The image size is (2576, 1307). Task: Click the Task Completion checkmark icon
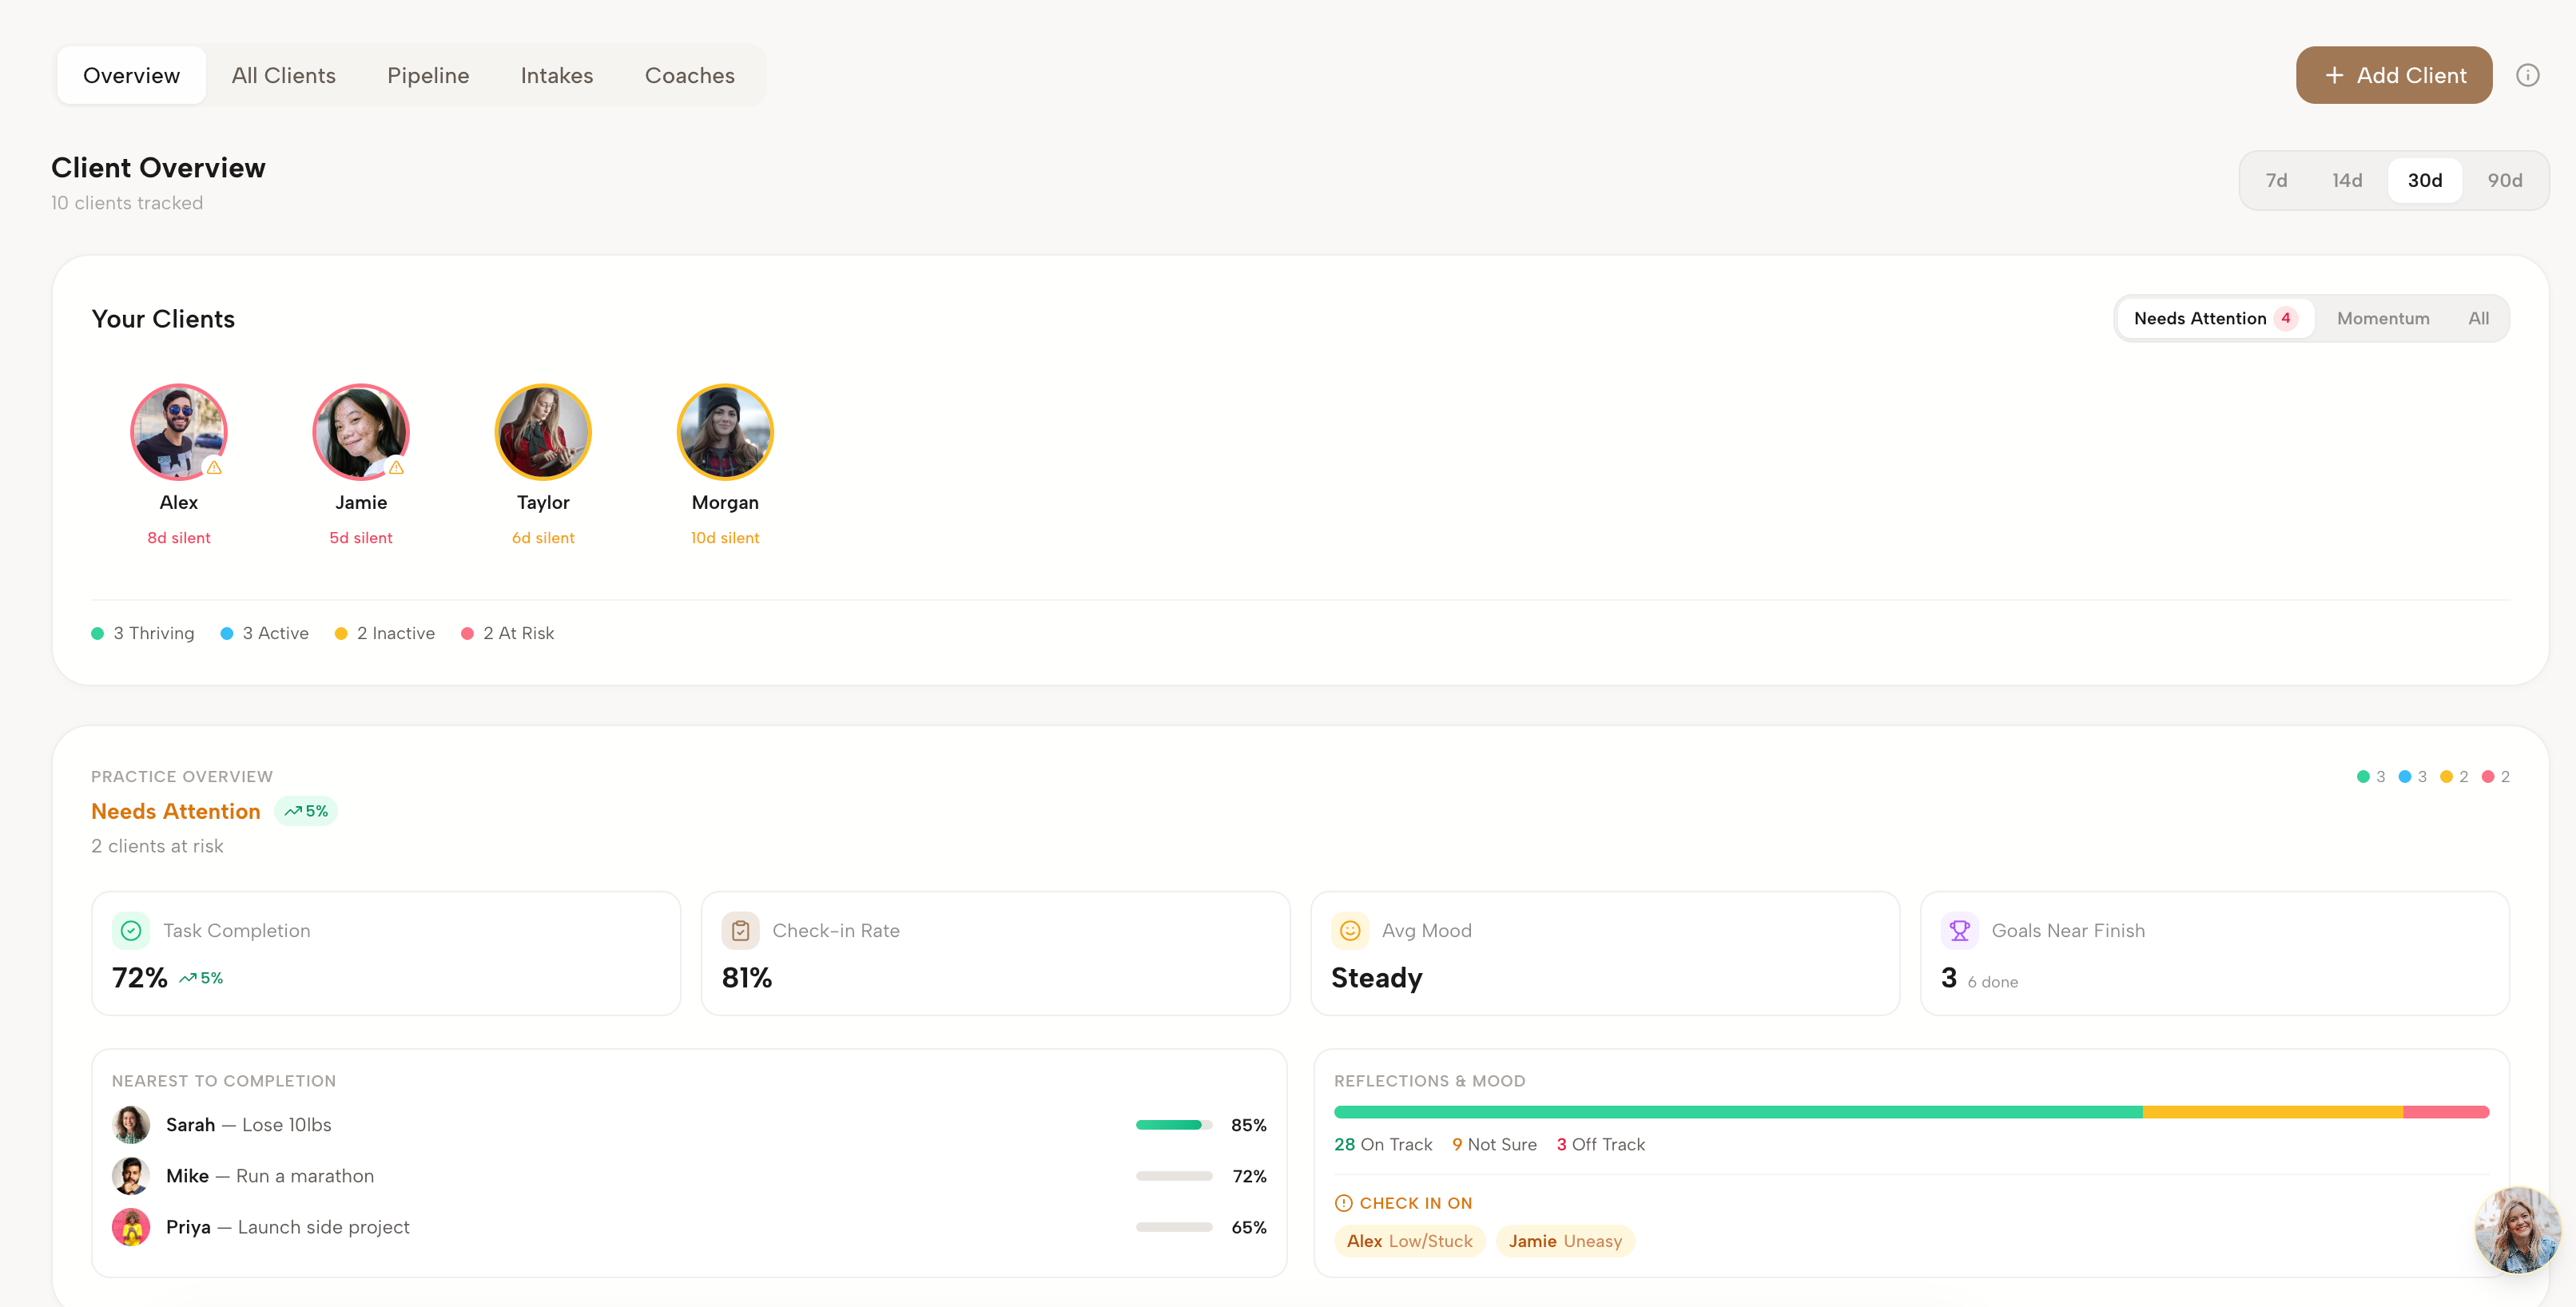click(131, 930)
